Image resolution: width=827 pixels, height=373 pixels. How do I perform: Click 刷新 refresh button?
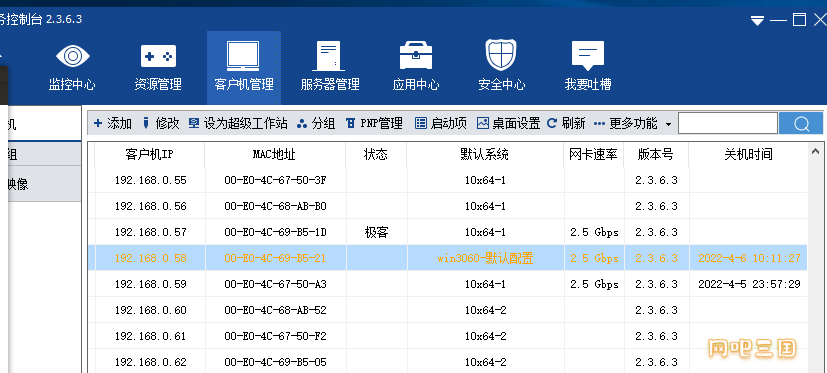click(x=566, y=123)
